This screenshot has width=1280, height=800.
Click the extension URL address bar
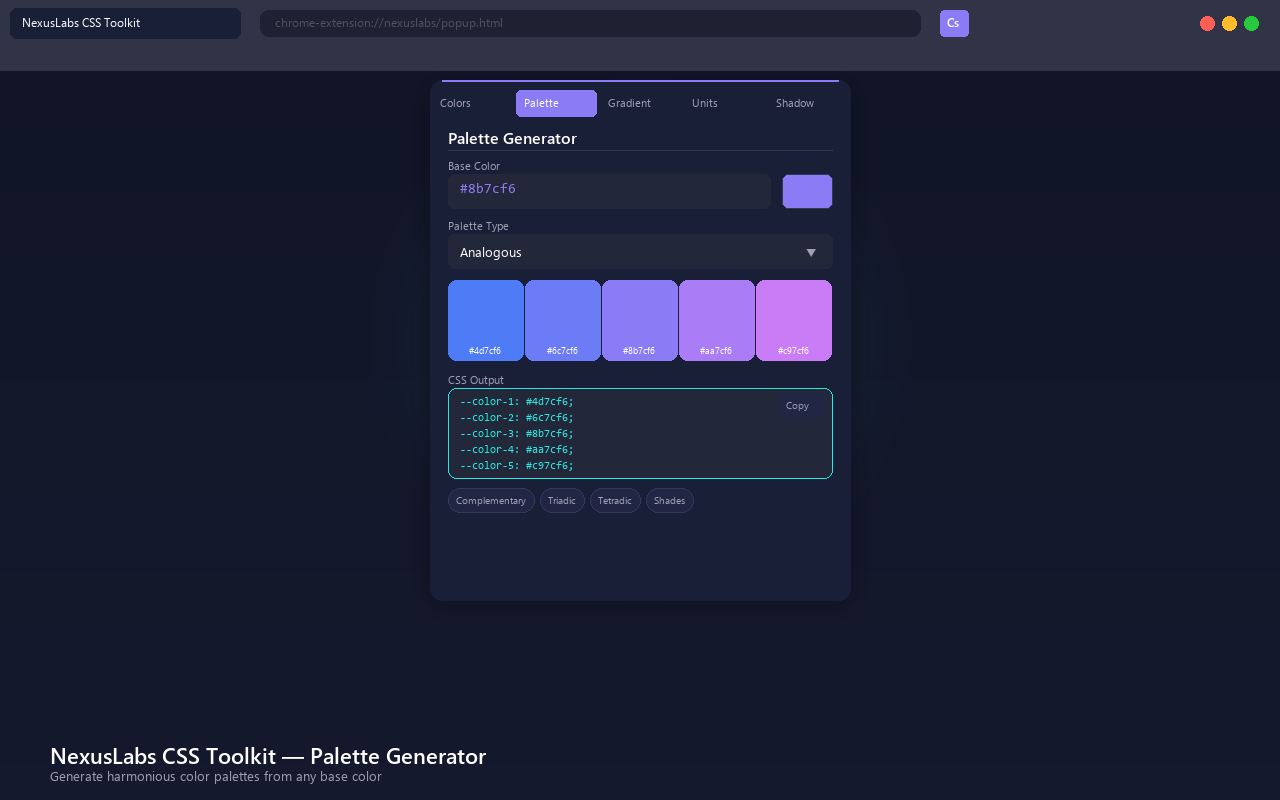(x=590, y=23)
